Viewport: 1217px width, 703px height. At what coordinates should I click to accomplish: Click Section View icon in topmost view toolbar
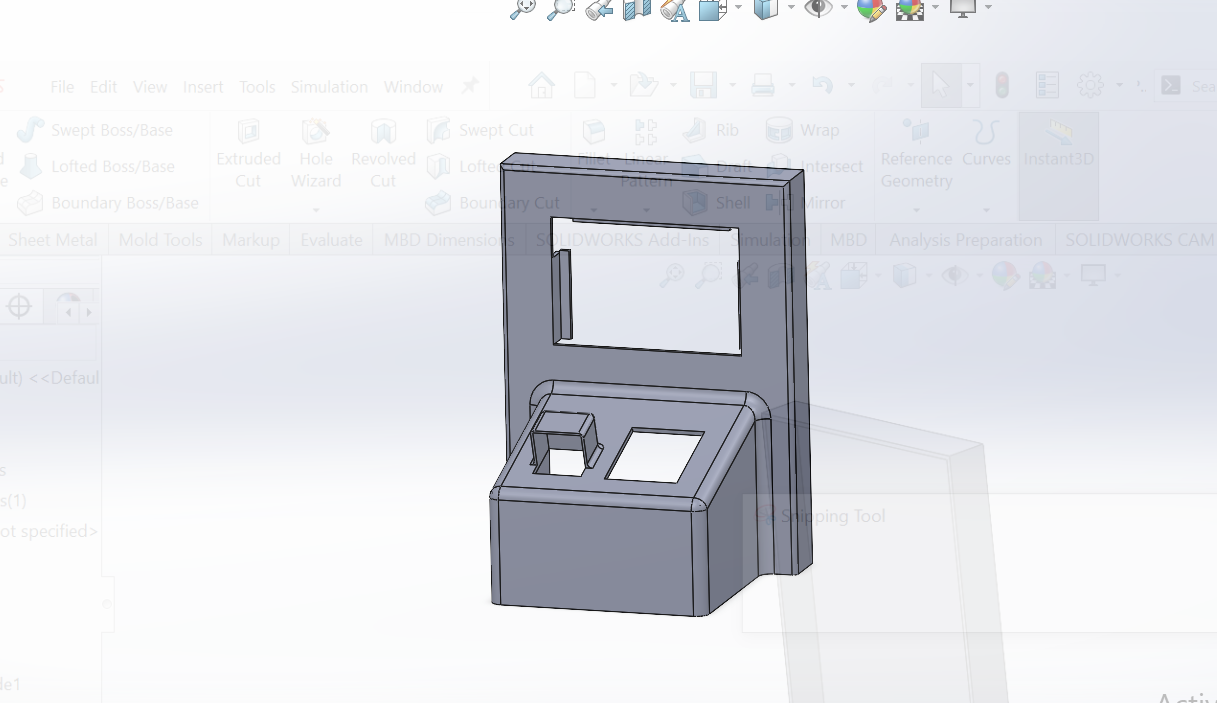point(636,9)
